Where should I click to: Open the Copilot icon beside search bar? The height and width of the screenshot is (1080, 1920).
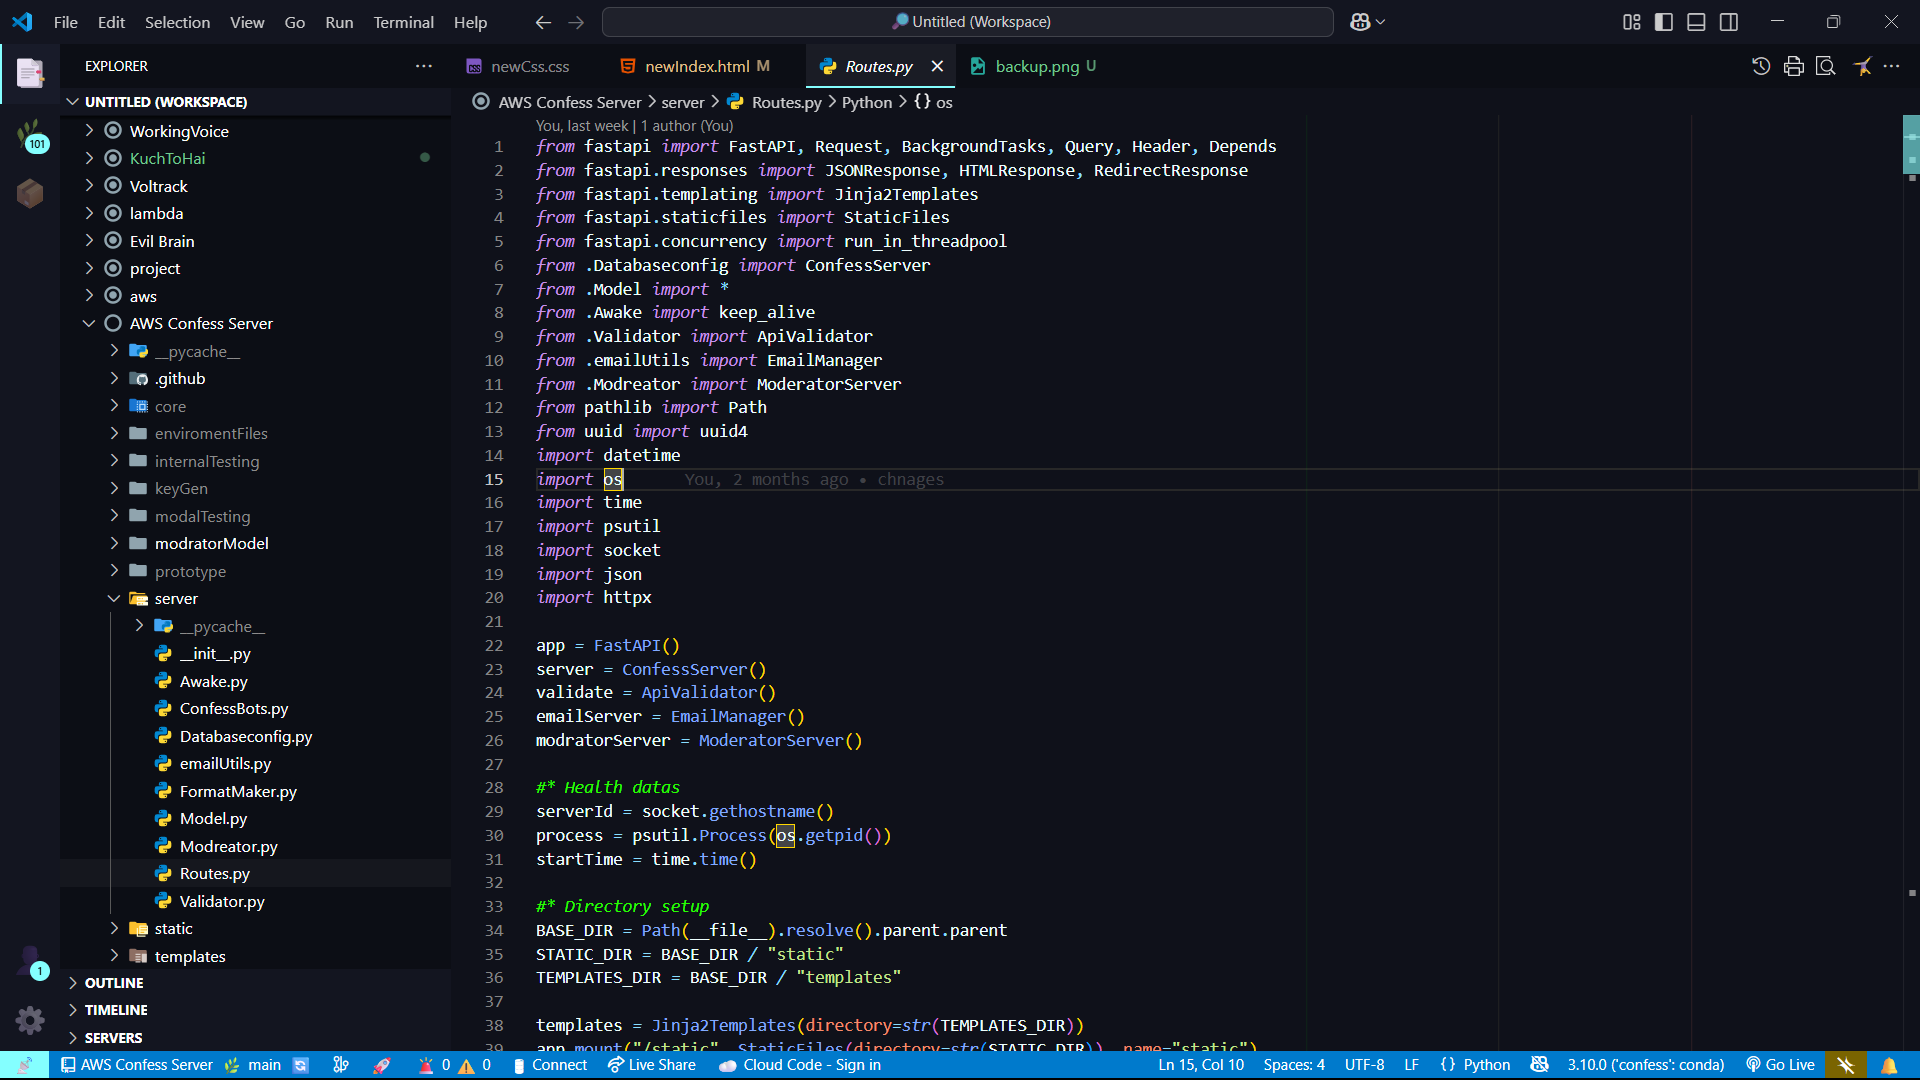pos(1360,22)
